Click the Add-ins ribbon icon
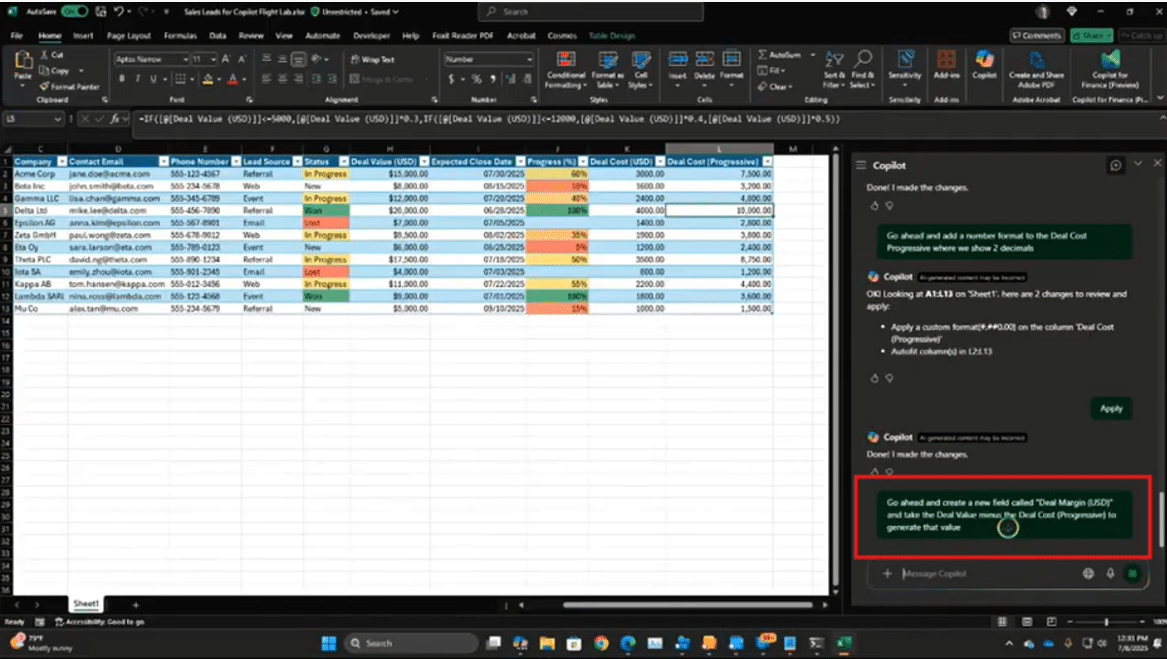The image size is (1167, 659). click(x=946, y=65)
